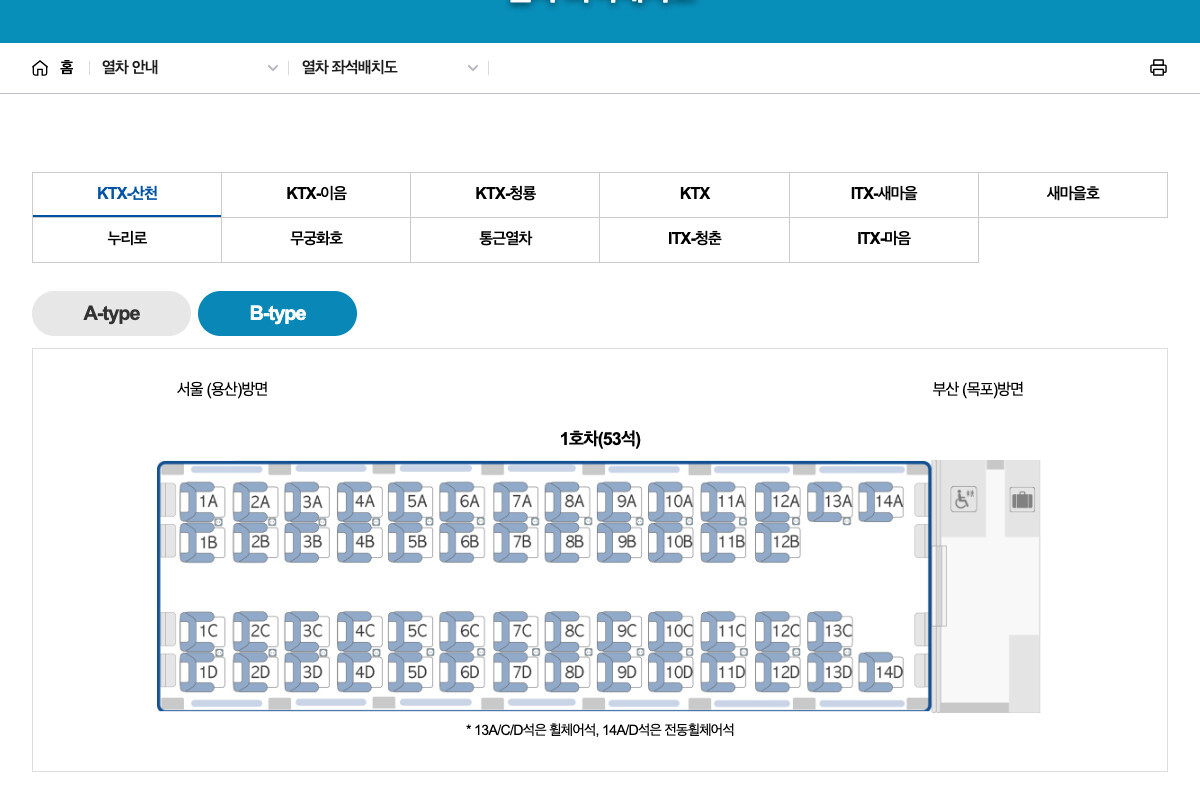Select seat 7D in seat map
The width and height of the screenshot is (1200, 800).
coord(516,672)
